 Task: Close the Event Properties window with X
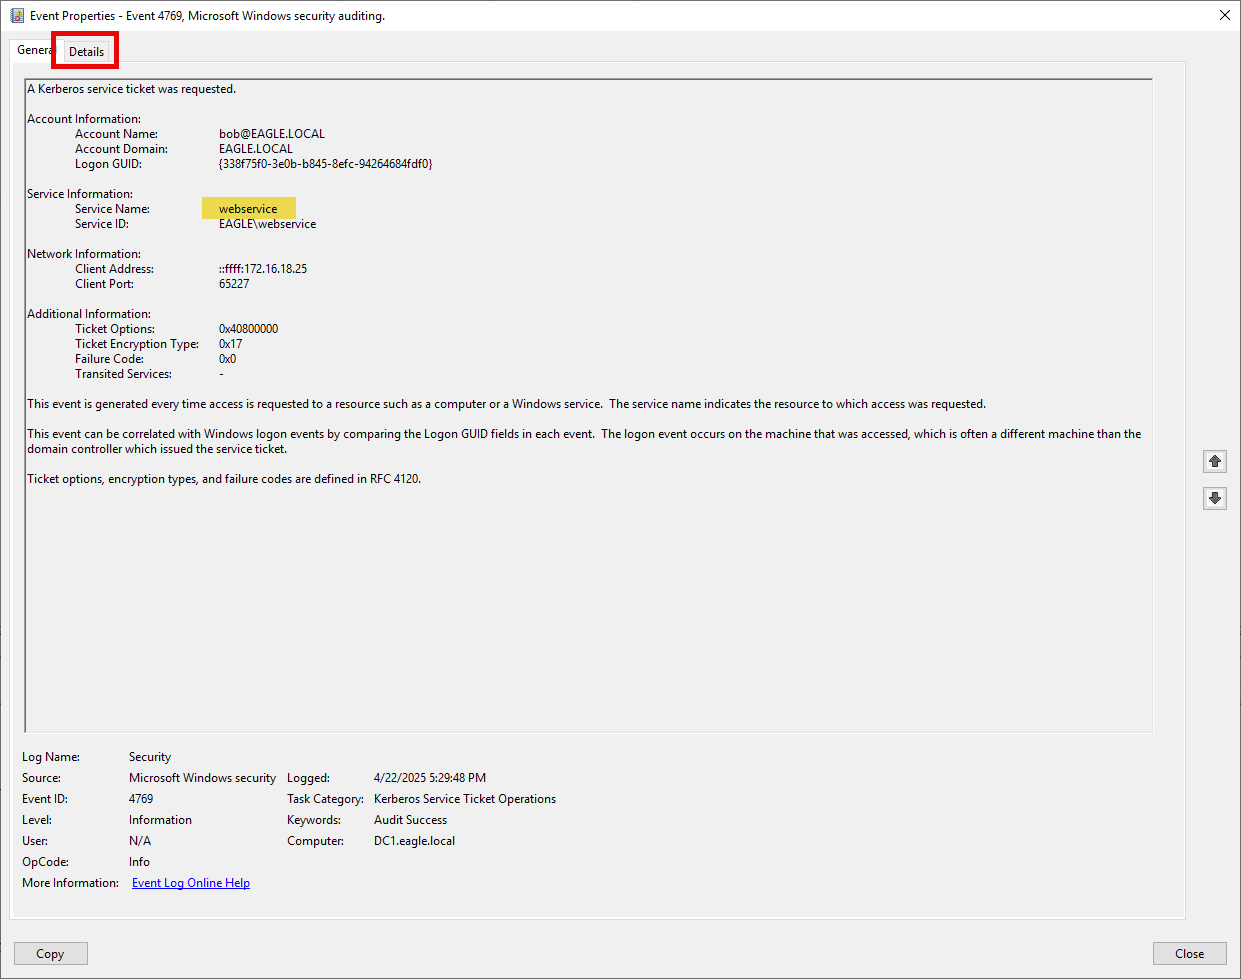coord(1224,15)
